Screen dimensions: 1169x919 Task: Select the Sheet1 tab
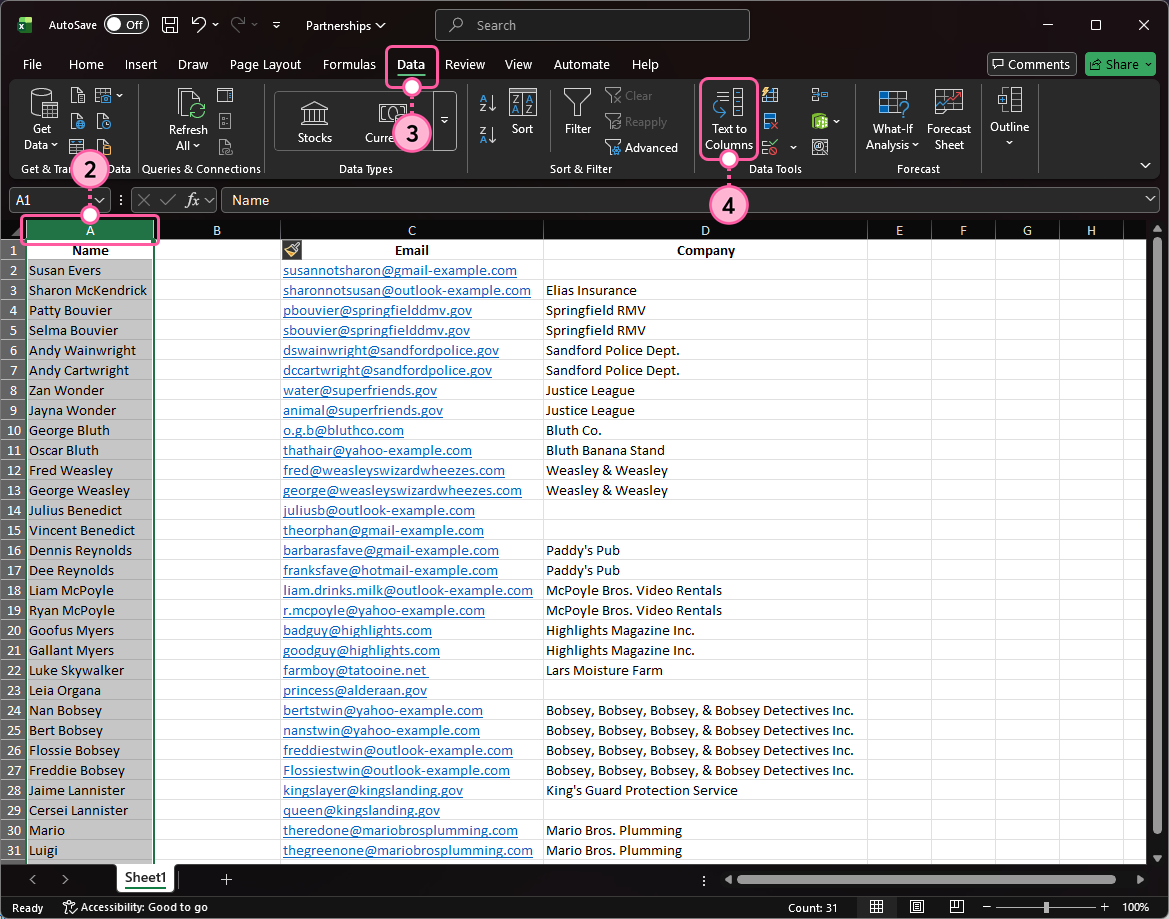pos(144,878)
